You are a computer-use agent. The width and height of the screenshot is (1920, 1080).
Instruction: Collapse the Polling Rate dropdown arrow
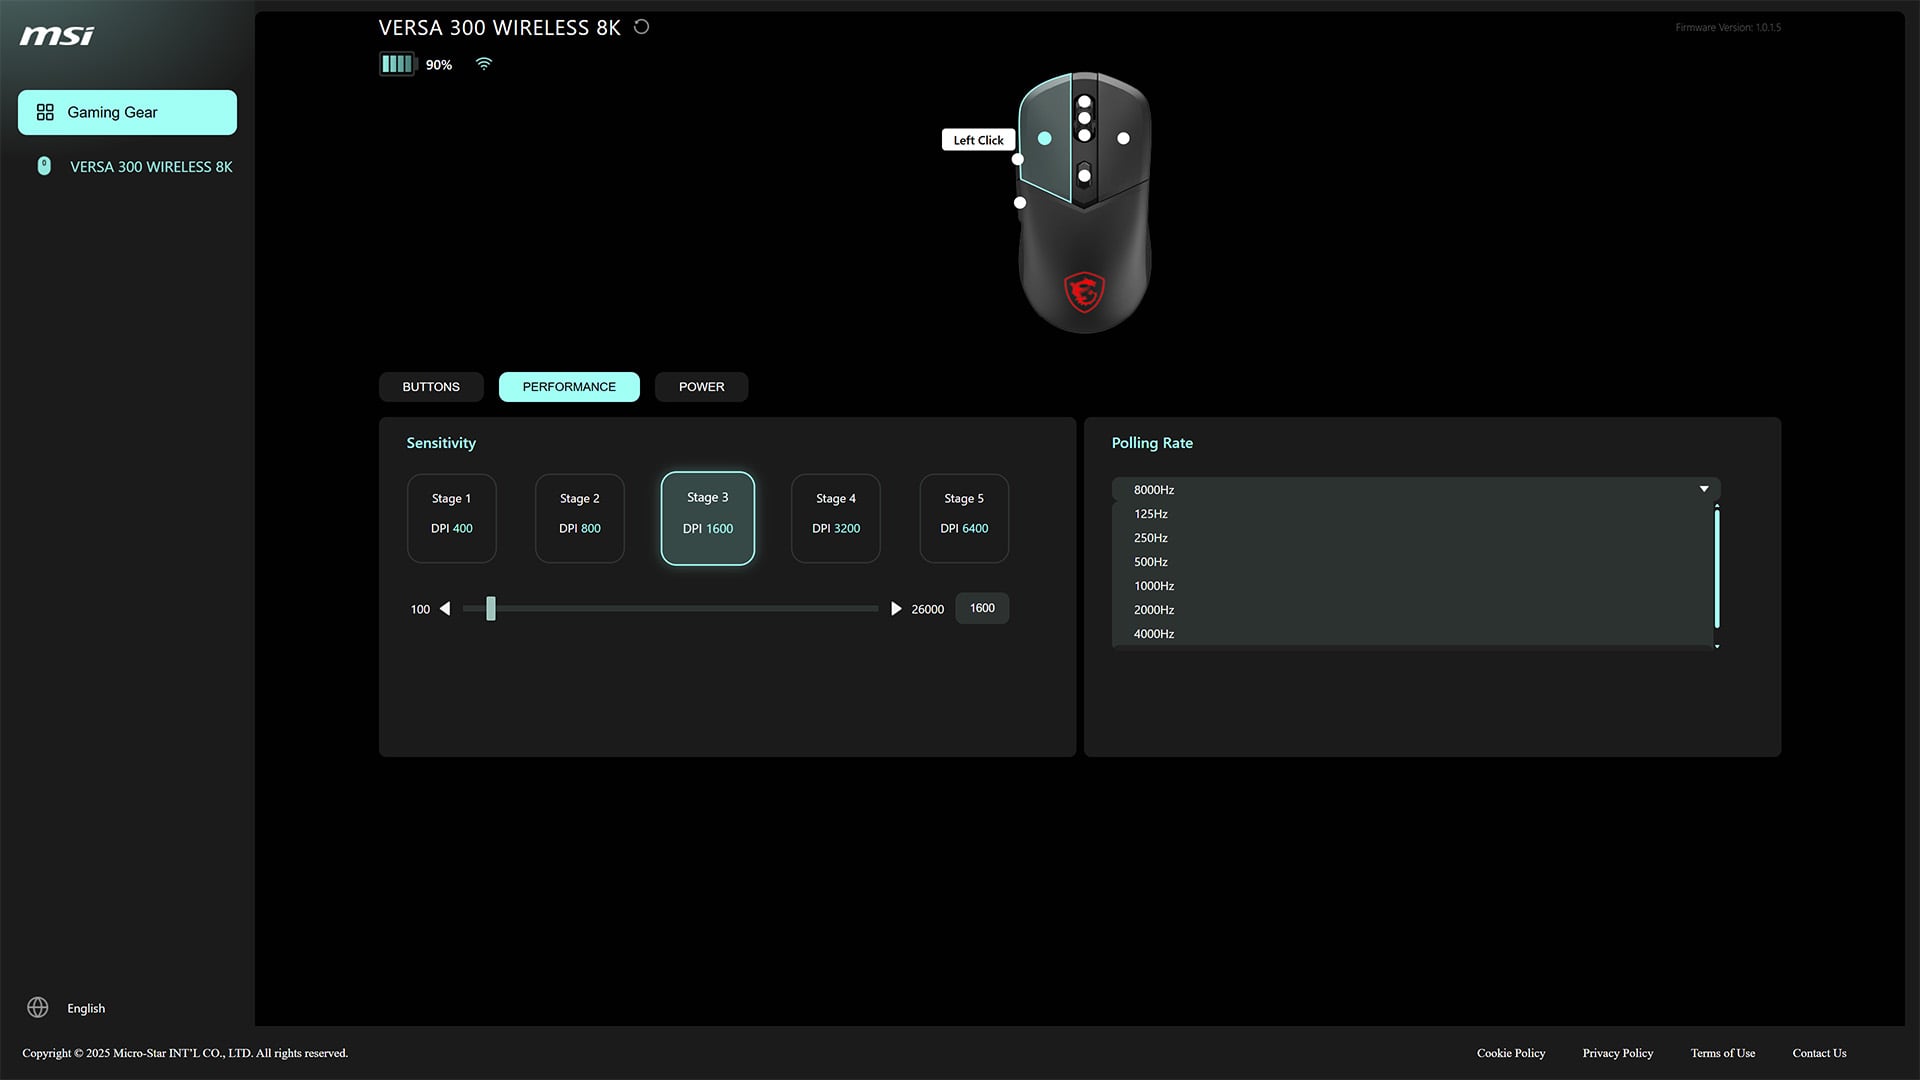(1705, 489)
